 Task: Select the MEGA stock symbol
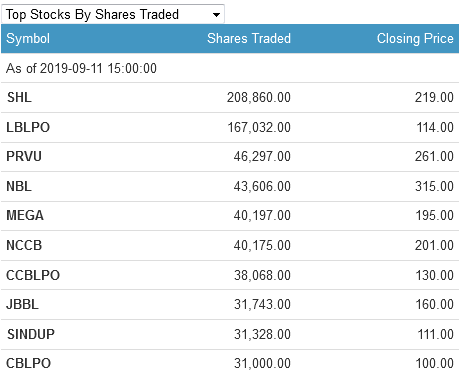tap(25, 215)
